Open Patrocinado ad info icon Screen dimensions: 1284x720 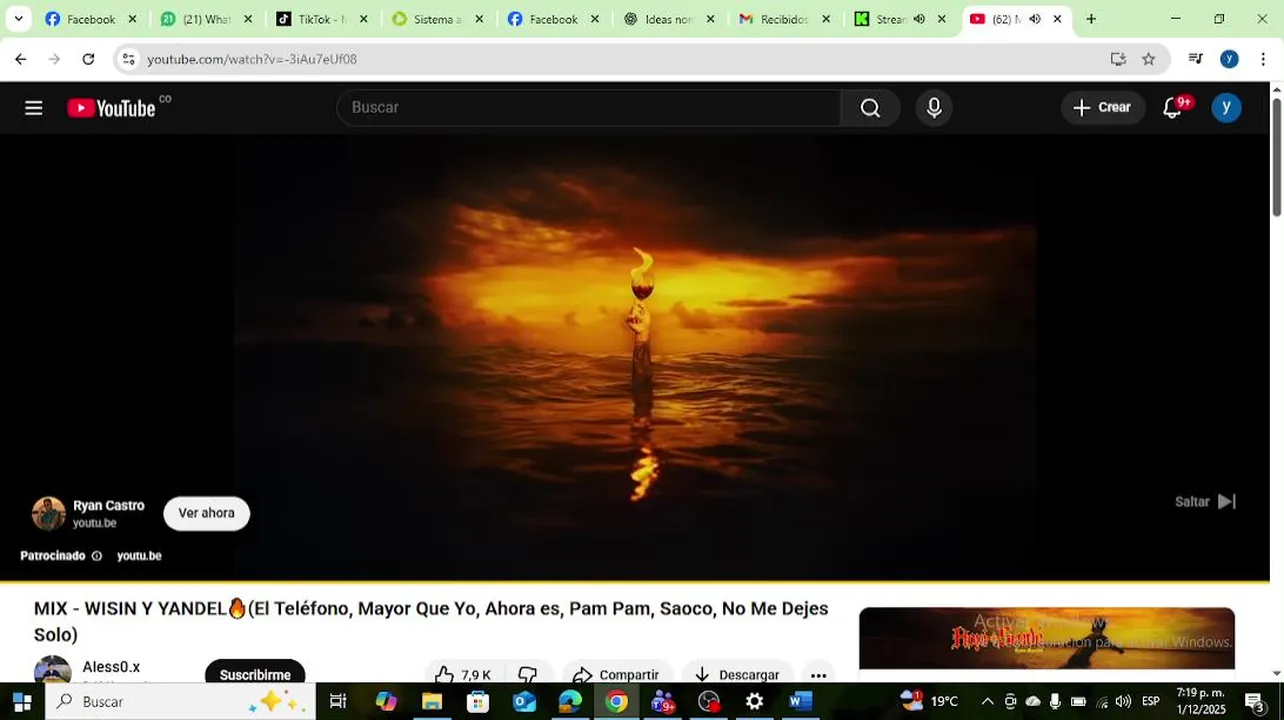pos(97,556)
